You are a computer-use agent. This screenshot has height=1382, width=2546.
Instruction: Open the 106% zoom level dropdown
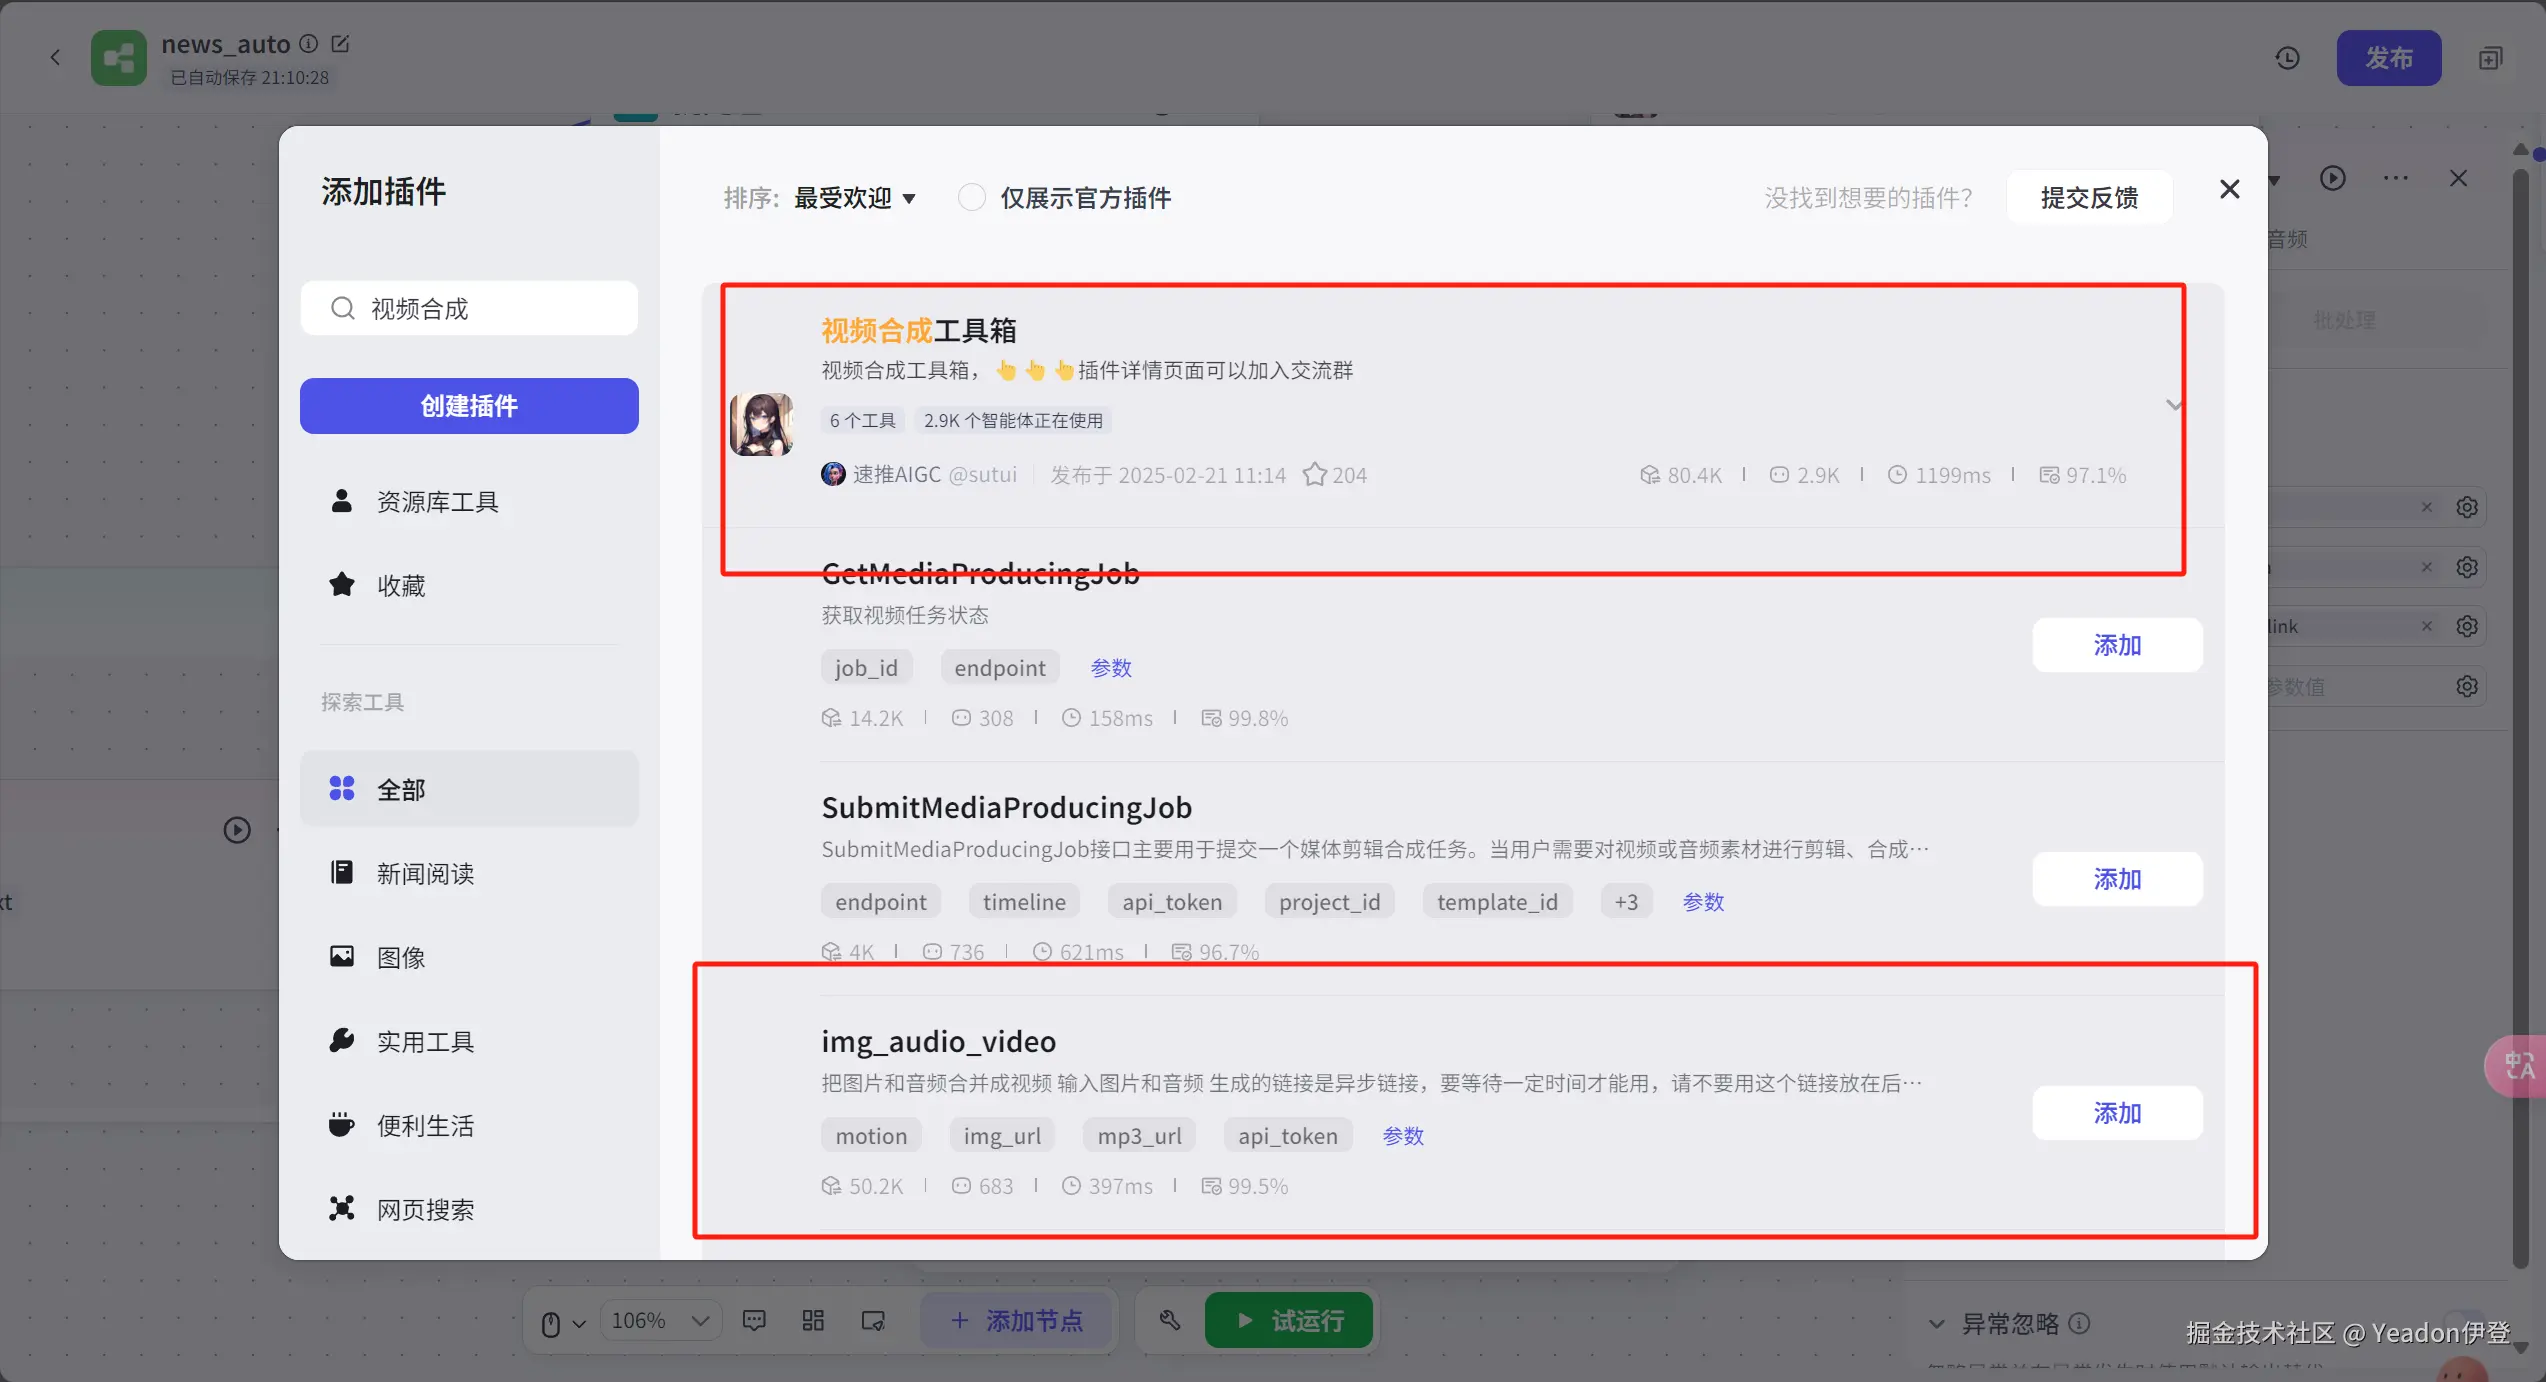[x=660, y=1321]
